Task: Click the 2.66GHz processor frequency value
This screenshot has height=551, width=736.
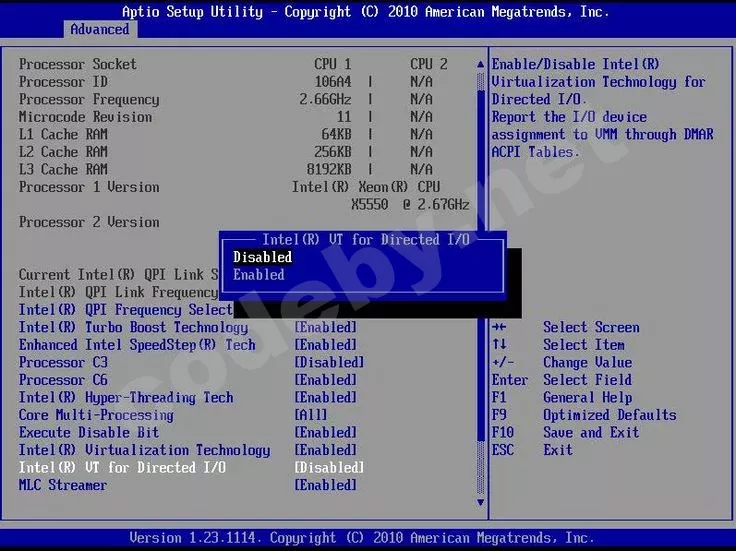Action: click(x=325, y=99)
